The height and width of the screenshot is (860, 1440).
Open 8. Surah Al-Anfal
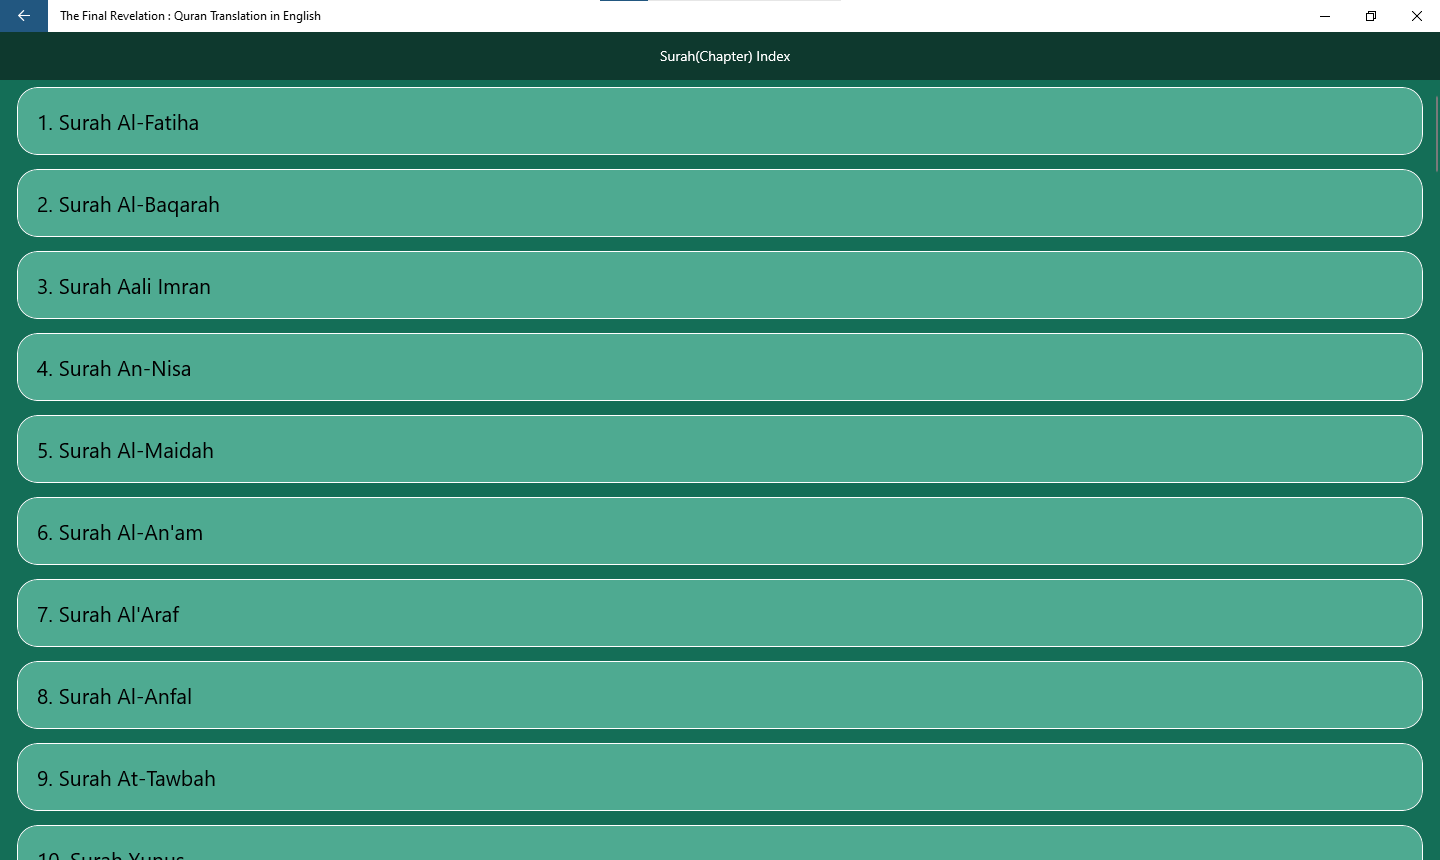[x=720, y=695]
